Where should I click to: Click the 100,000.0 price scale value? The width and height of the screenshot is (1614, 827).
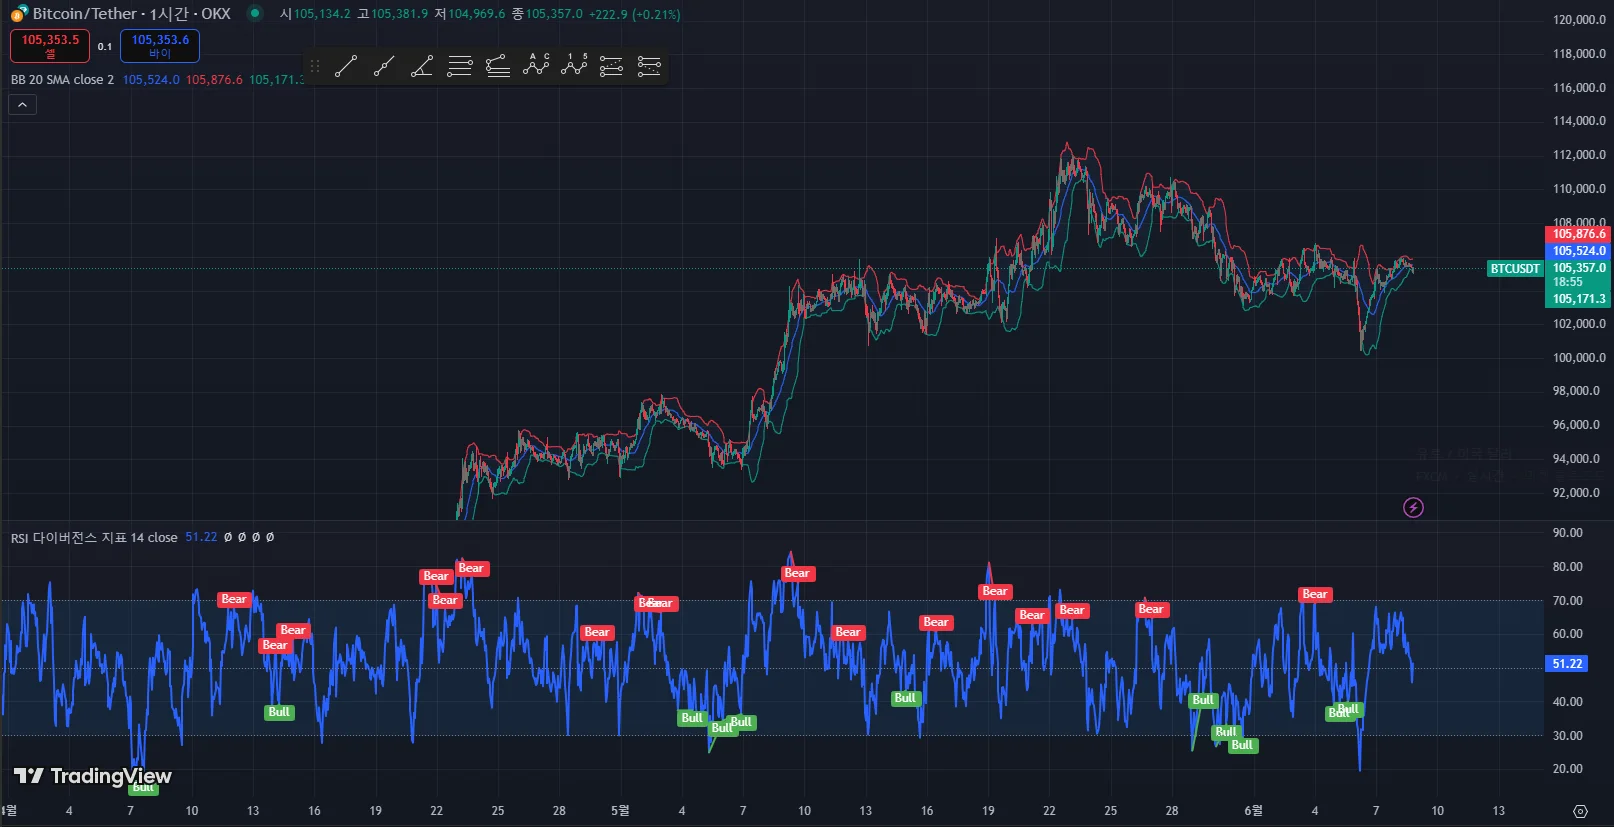[x=1579, y=358]
